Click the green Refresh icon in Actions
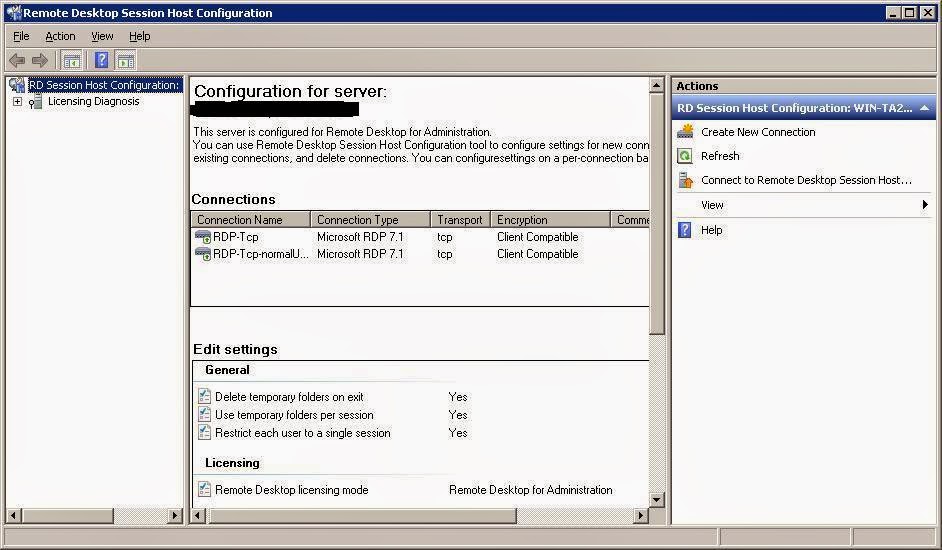The width and height of the screenshot is (942, 550). [685, 156]
